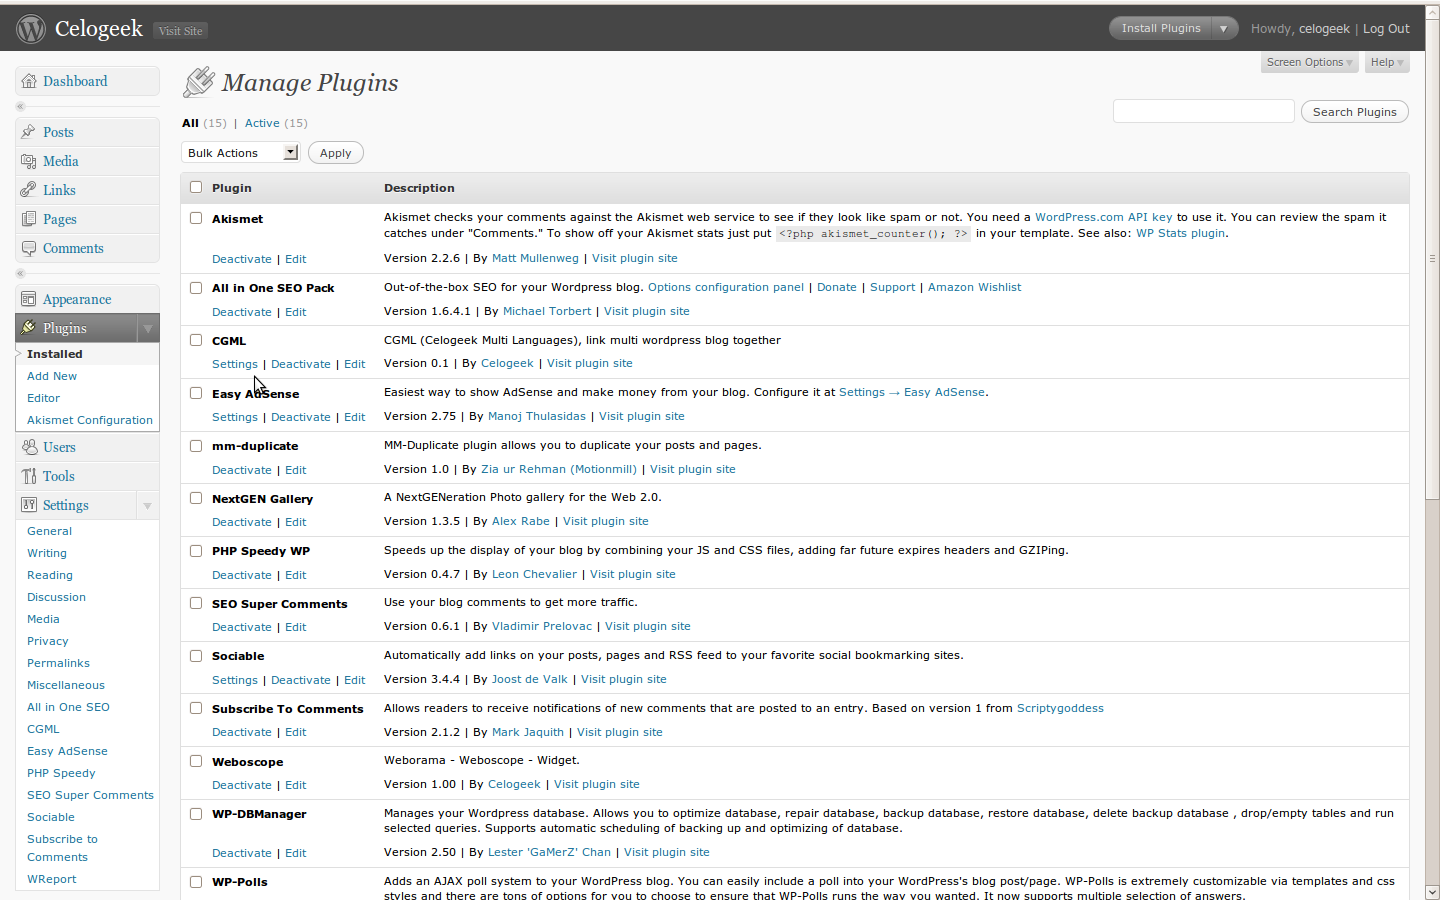The width and height of the screenshot is (1440, 900).
Task: Open the Celogeek site title link
Action: (99, 29)
